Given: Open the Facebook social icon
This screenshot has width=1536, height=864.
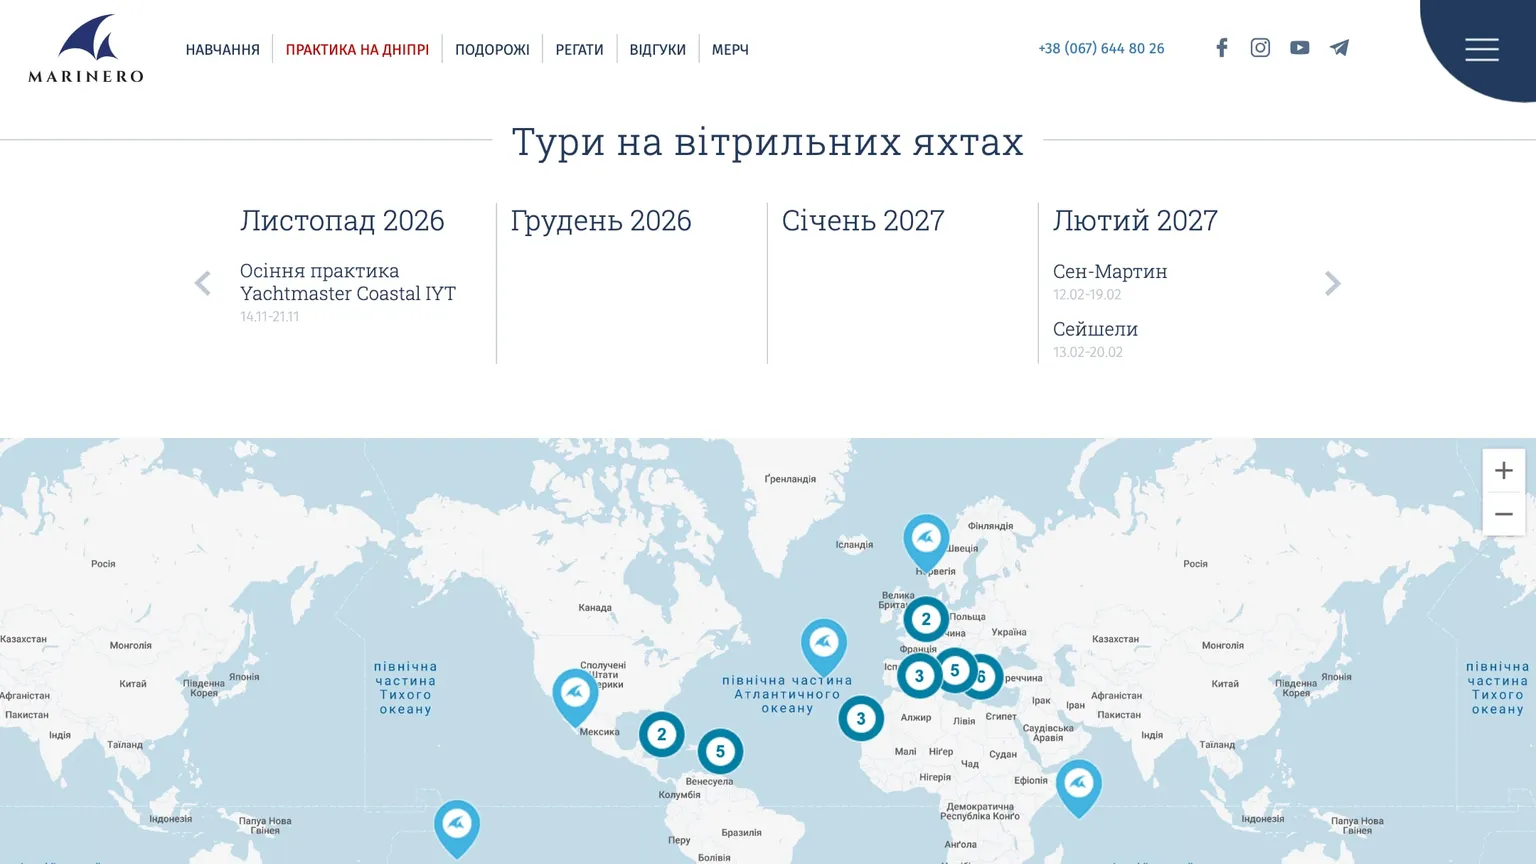Looking at the screenshot, I should point(1221,48).
